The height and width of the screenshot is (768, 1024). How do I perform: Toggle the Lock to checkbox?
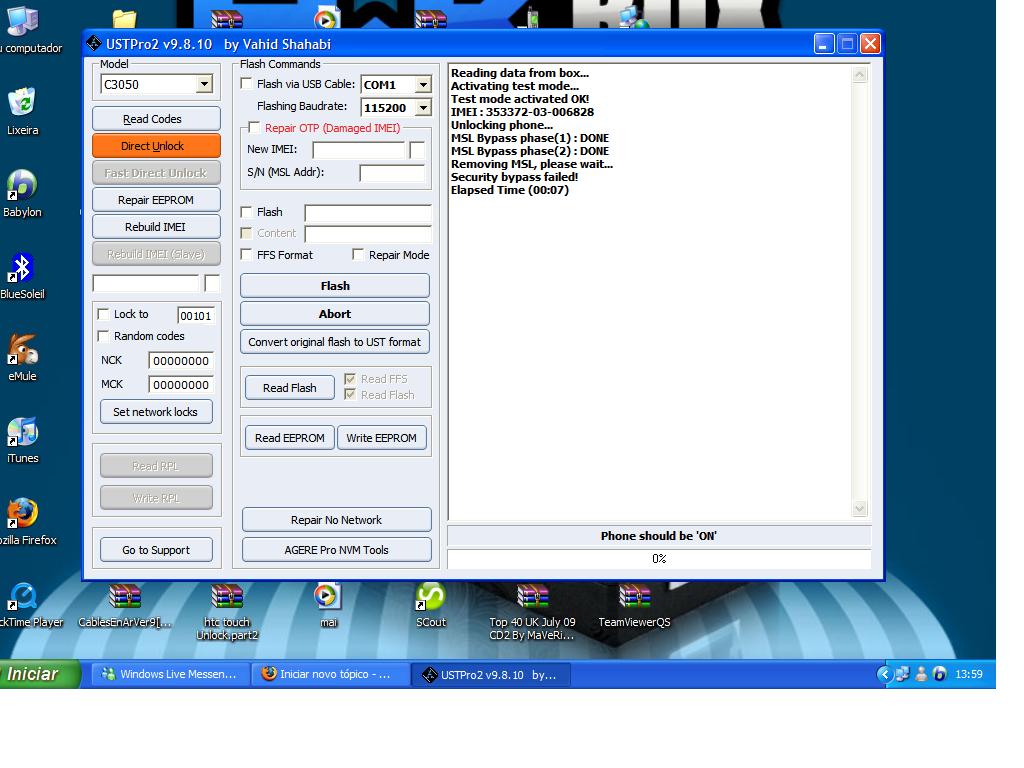pos(103,314)
